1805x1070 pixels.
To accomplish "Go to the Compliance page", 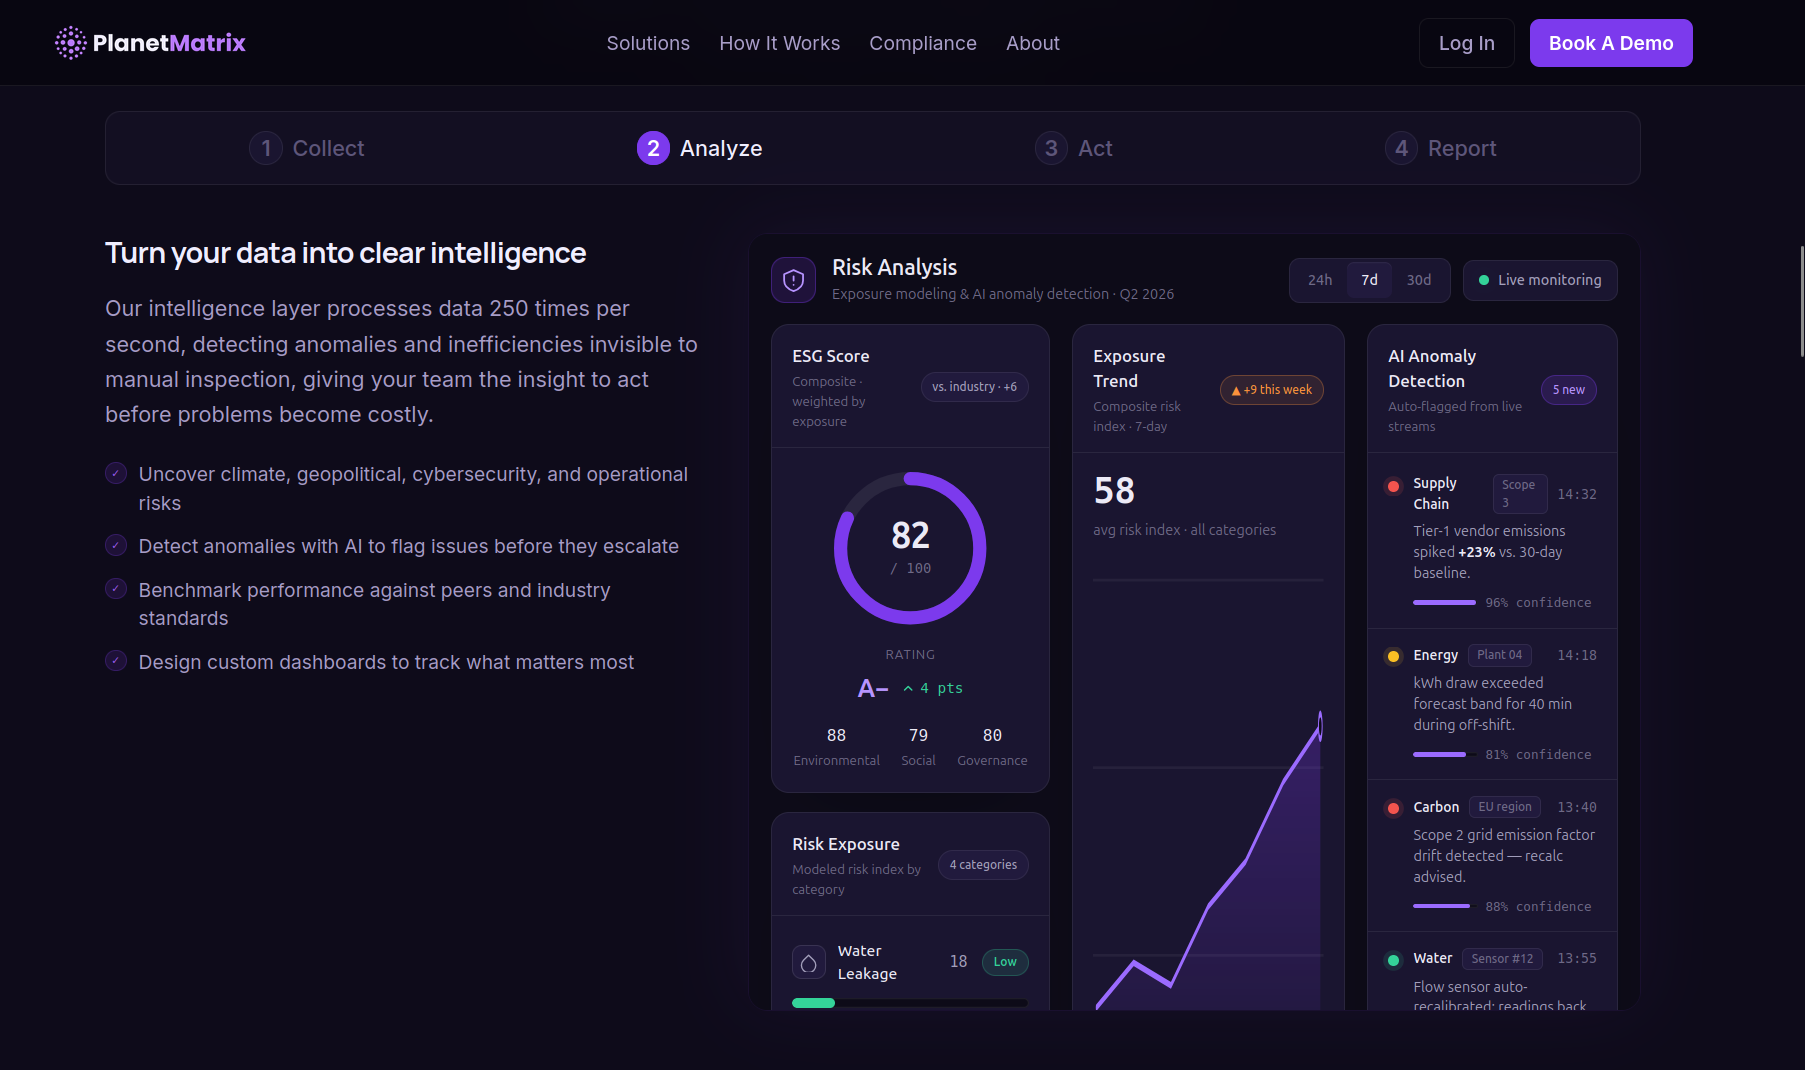I will pyautogui.click(x=923, y=43).
